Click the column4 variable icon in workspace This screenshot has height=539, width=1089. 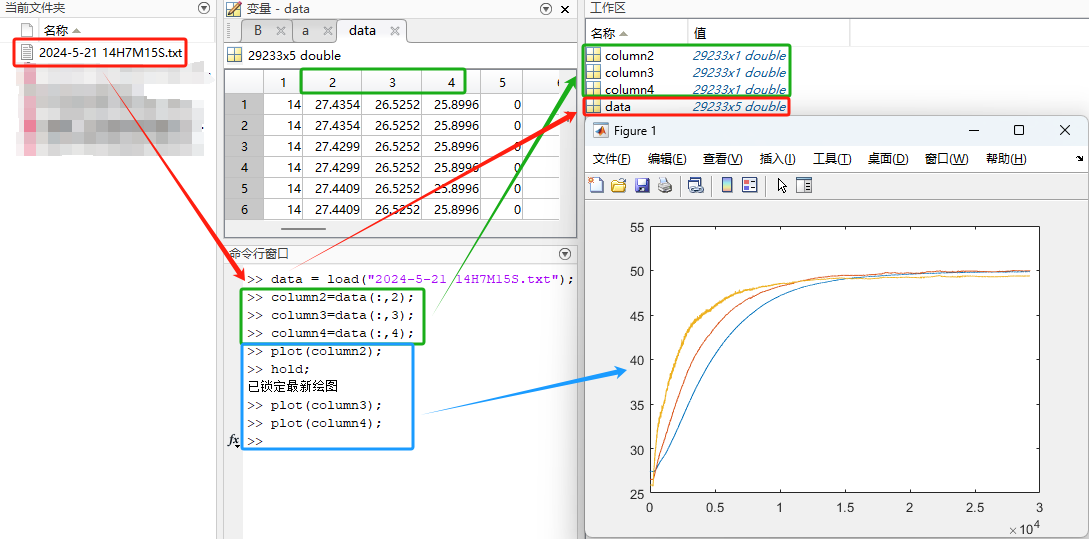tap(594, 89)
